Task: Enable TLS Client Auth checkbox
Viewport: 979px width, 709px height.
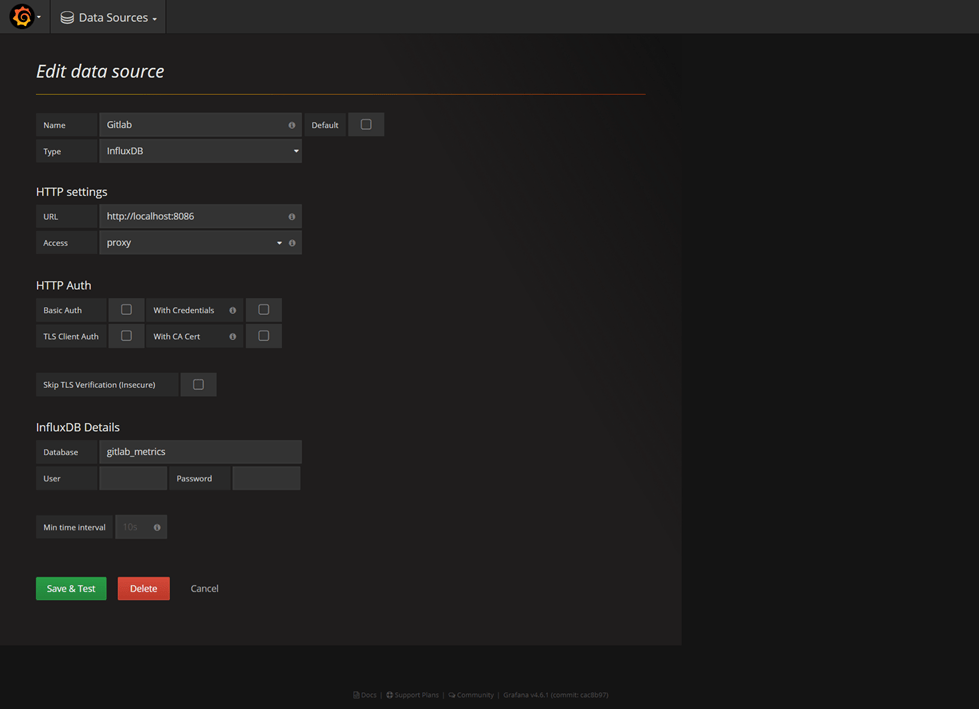Action: 126,336
